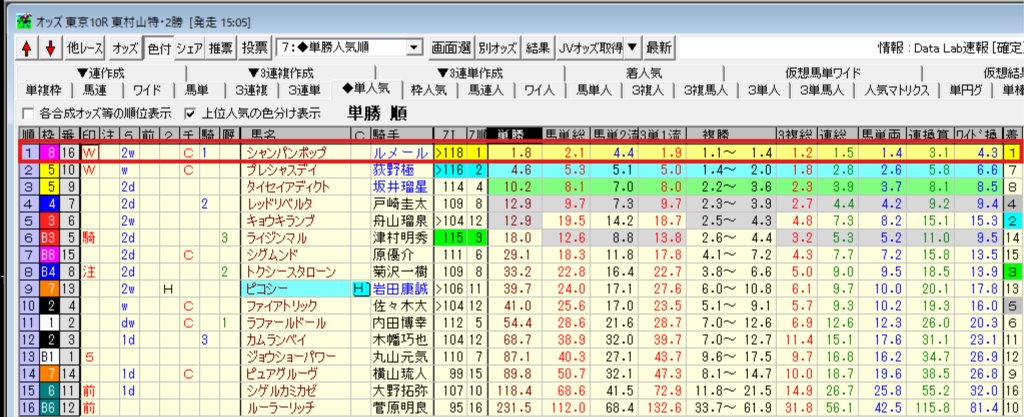Toggle the 色付 toolbar button
This screenshot has width=1024, height=417.
tap(158, 47)
